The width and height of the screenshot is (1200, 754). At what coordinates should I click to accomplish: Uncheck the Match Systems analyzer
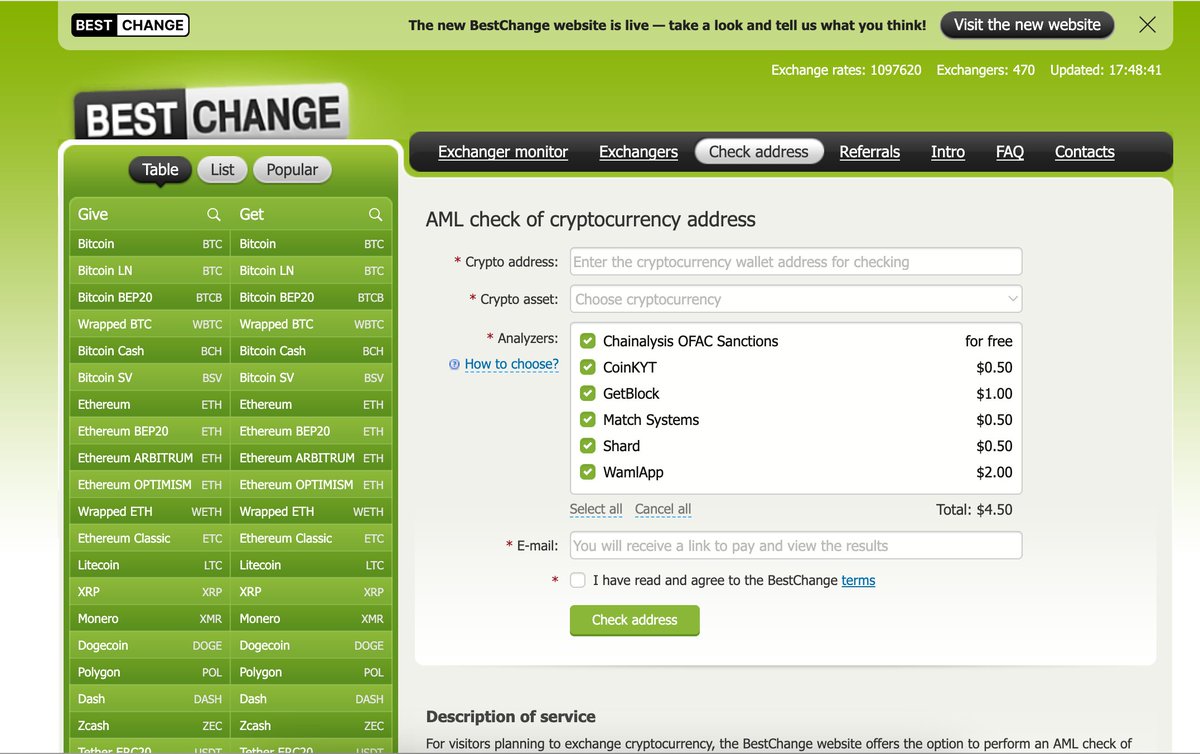coord(588,420)
